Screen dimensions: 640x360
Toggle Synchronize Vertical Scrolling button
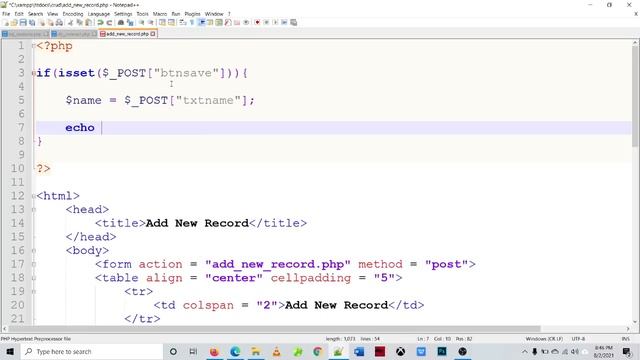[x=162, y=22]
